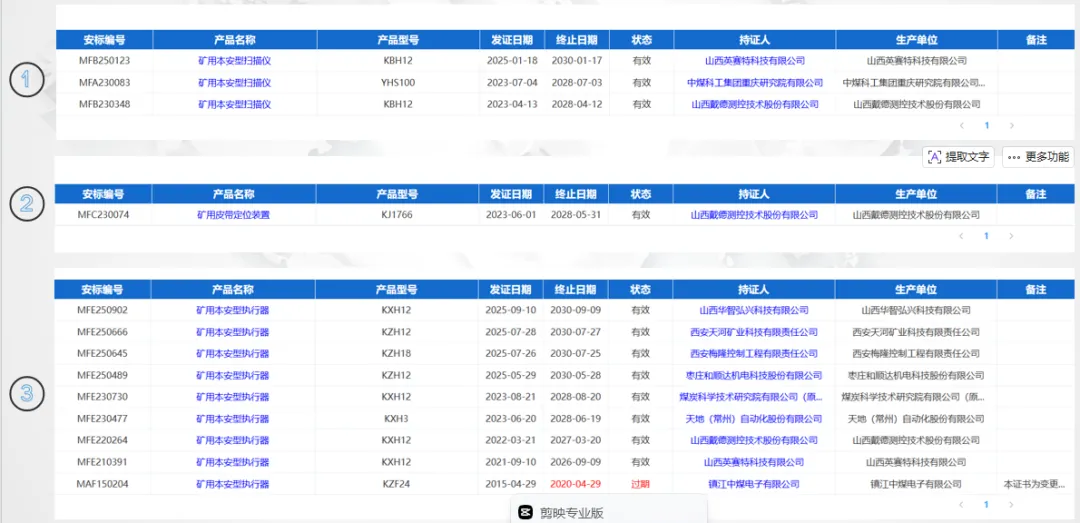Click product name link for row MFB250123
This screenshot has height=523, width=1080.
coord(234,61)
